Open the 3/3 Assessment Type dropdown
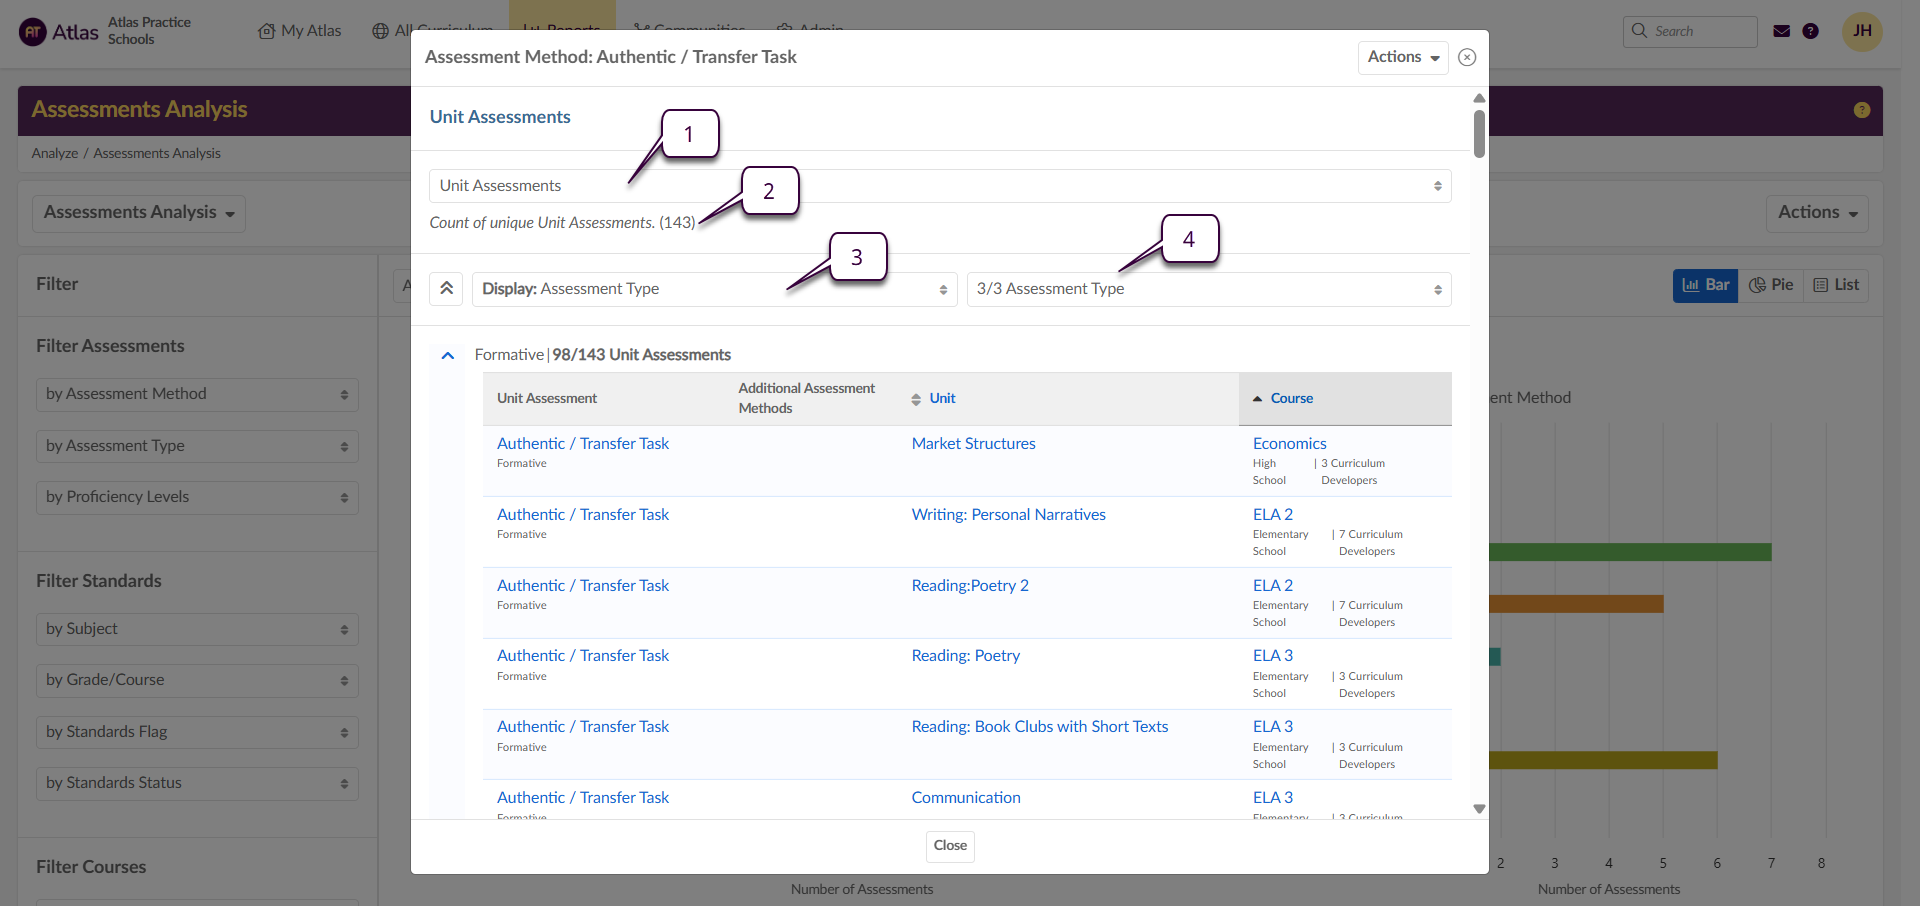 pyautogui.click(x=1208, y=289)
